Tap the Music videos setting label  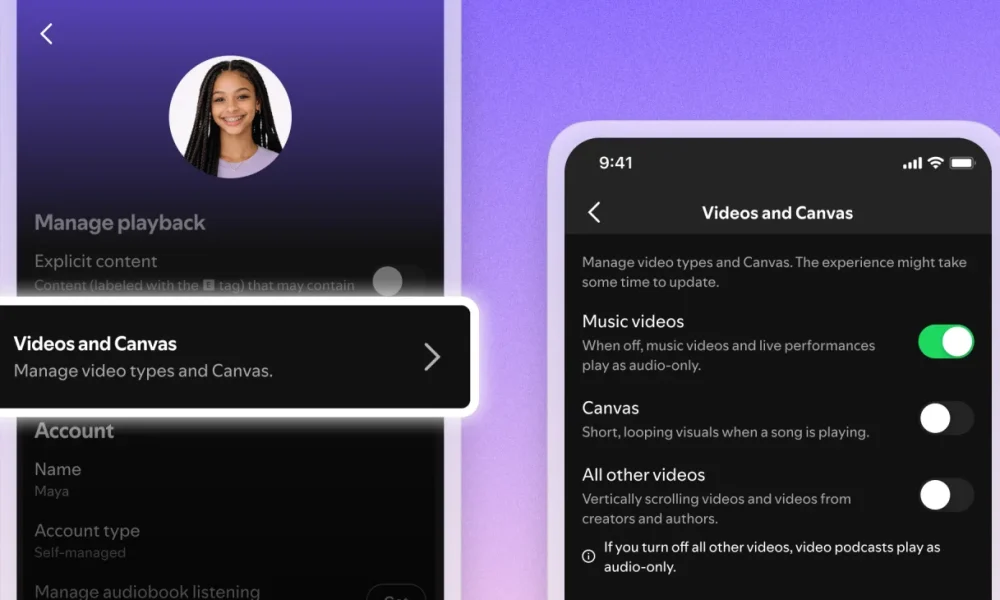tap(633, 321)
